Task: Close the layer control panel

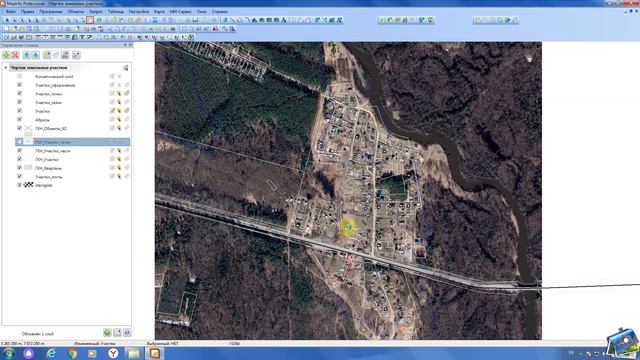Action: pos(131,45)
